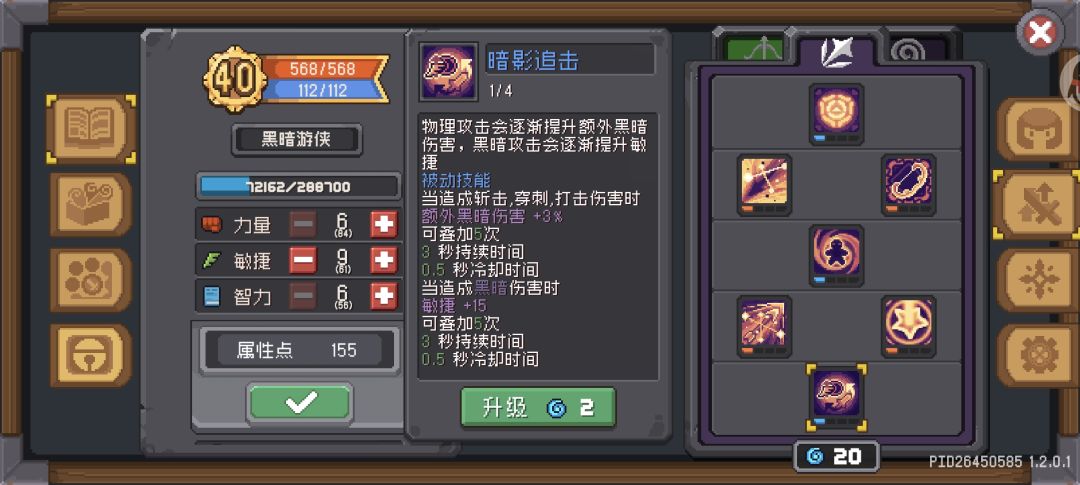
Task: Select the bow skill on second row right
Action: click(x=908, y=185)
